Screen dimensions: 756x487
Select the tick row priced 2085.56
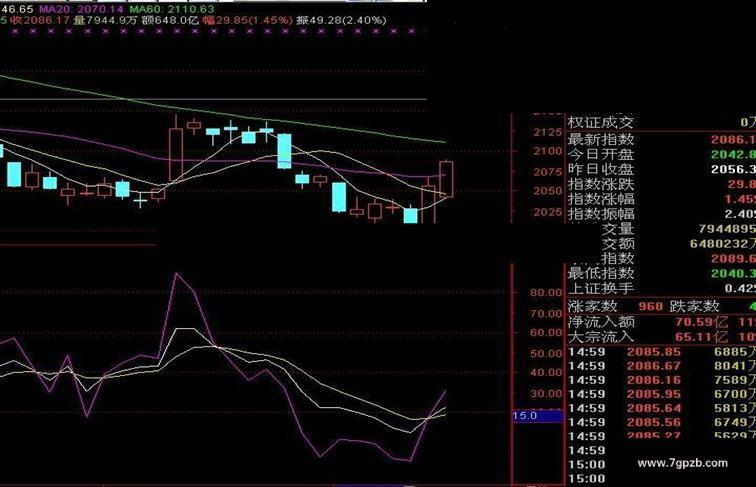pos(662,422)
